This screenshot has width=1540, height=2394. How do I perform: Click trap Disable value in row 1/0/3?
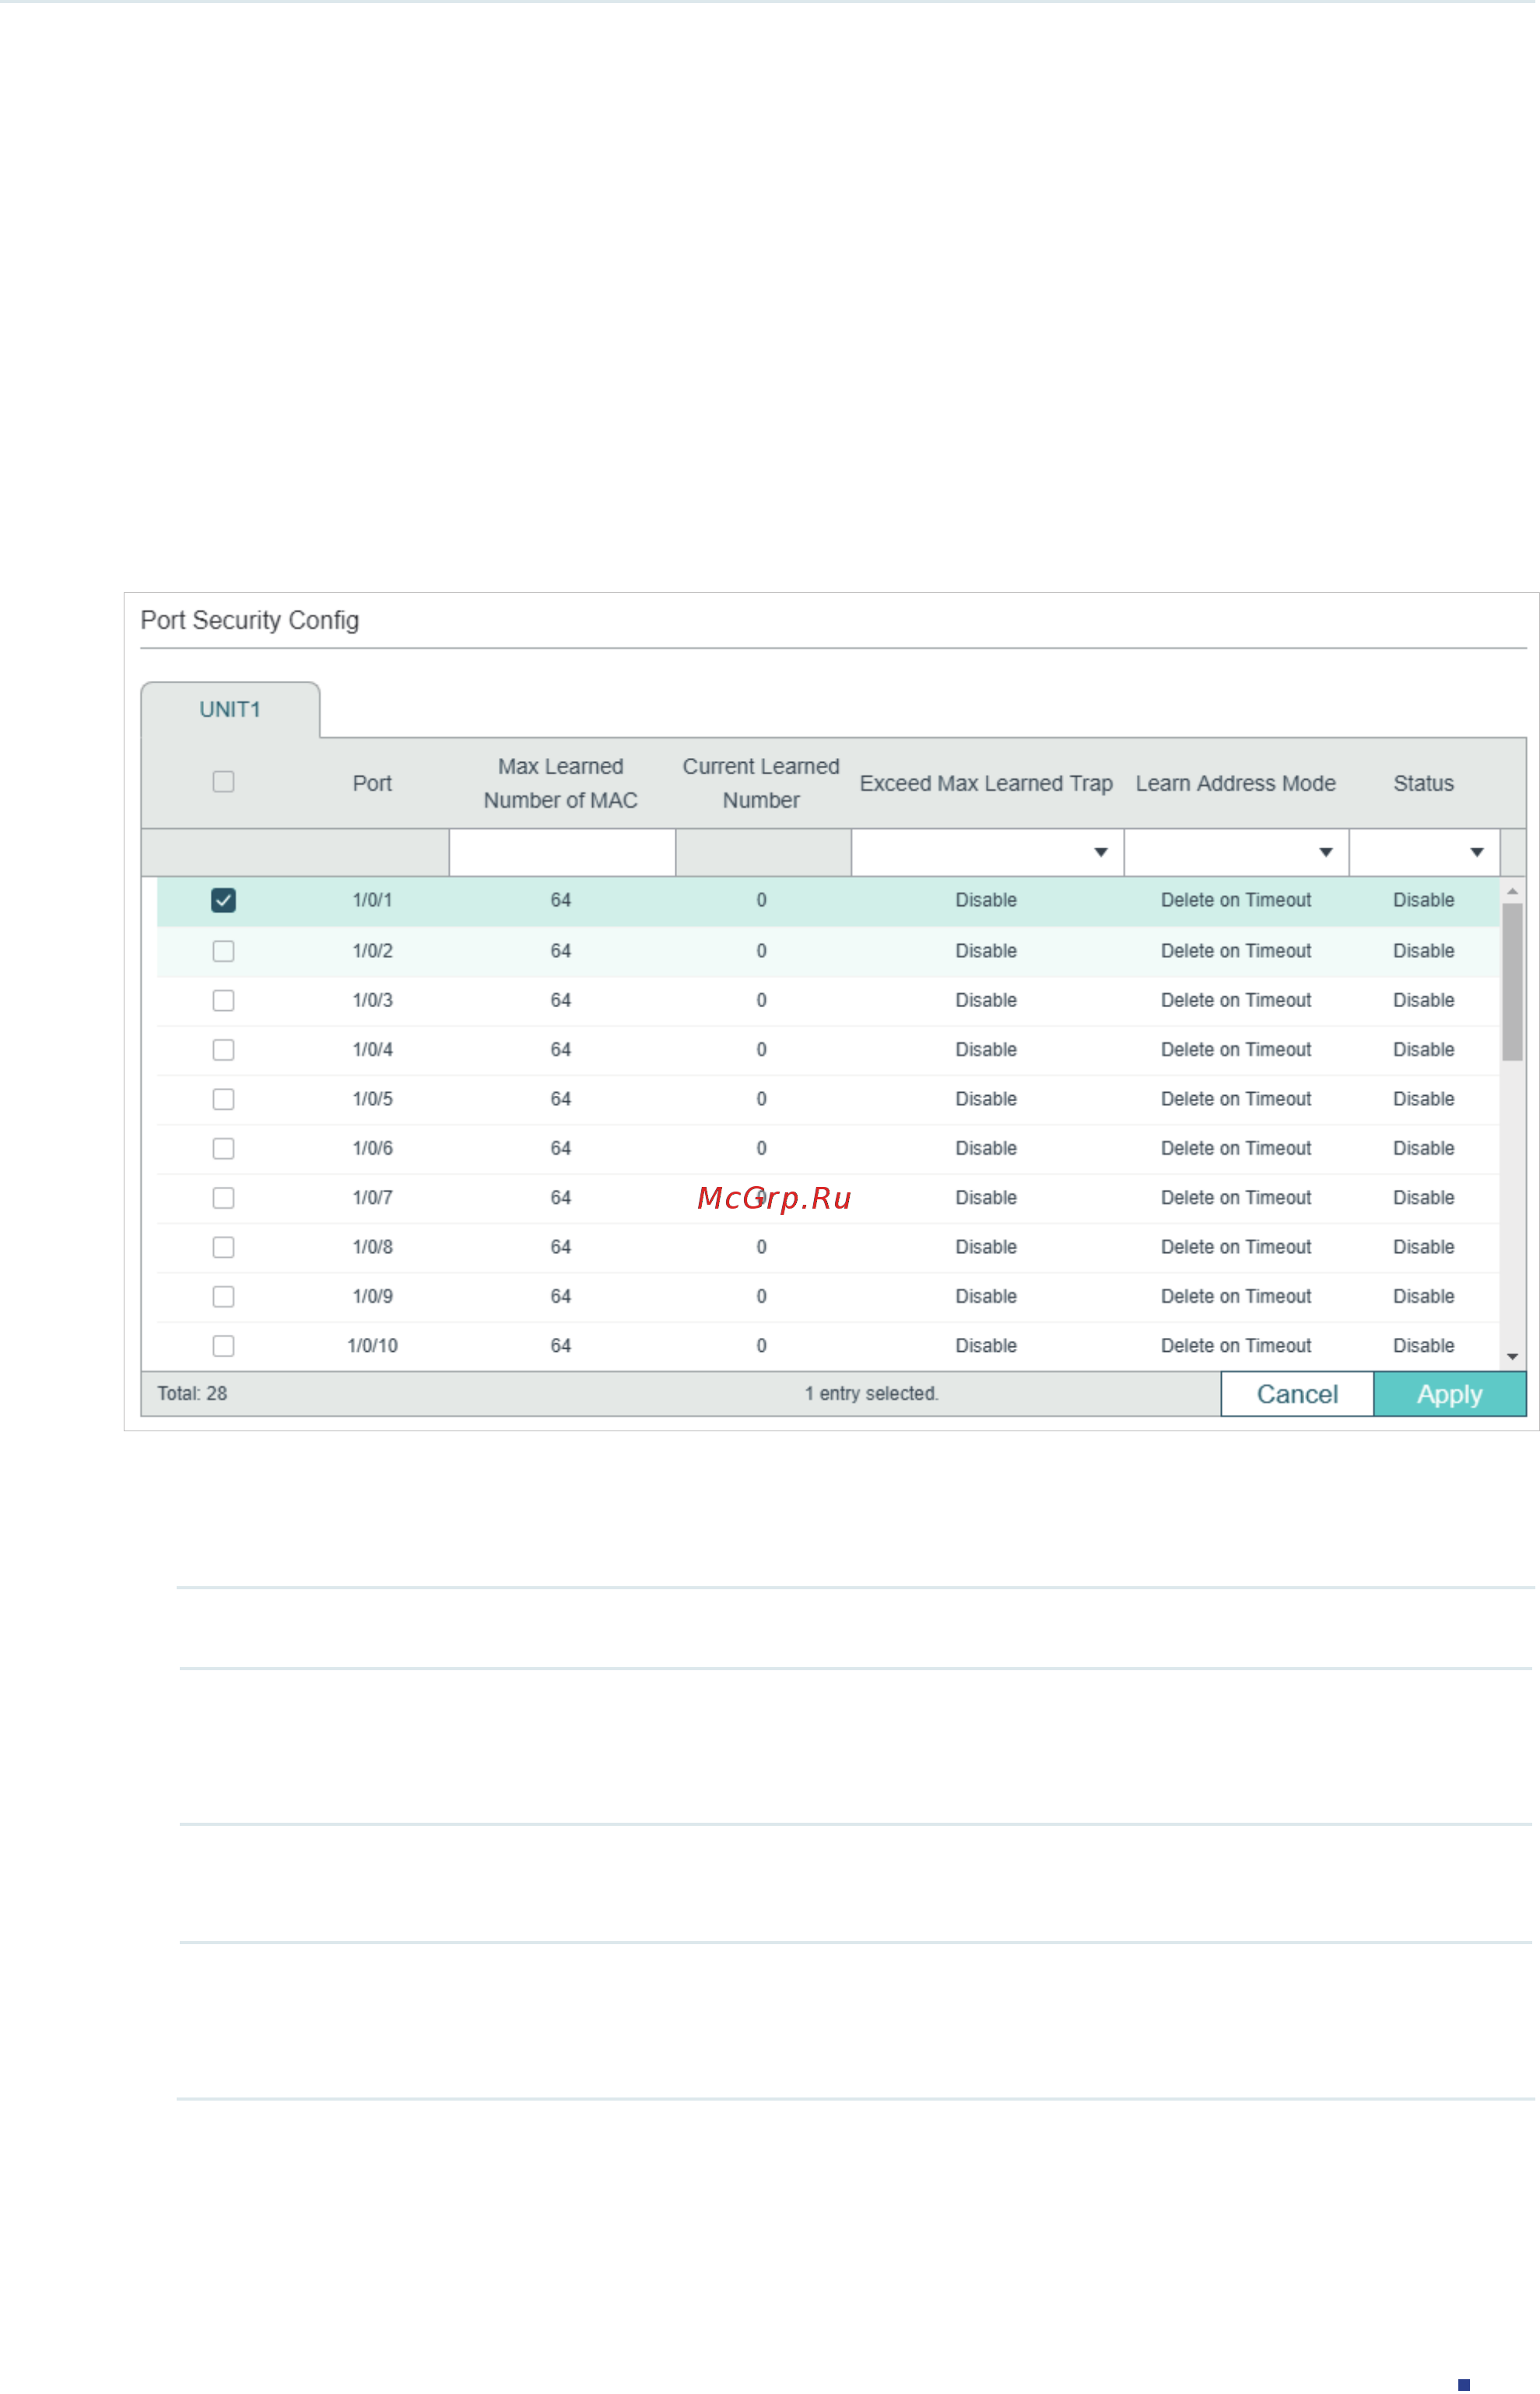click(986, 1000)
